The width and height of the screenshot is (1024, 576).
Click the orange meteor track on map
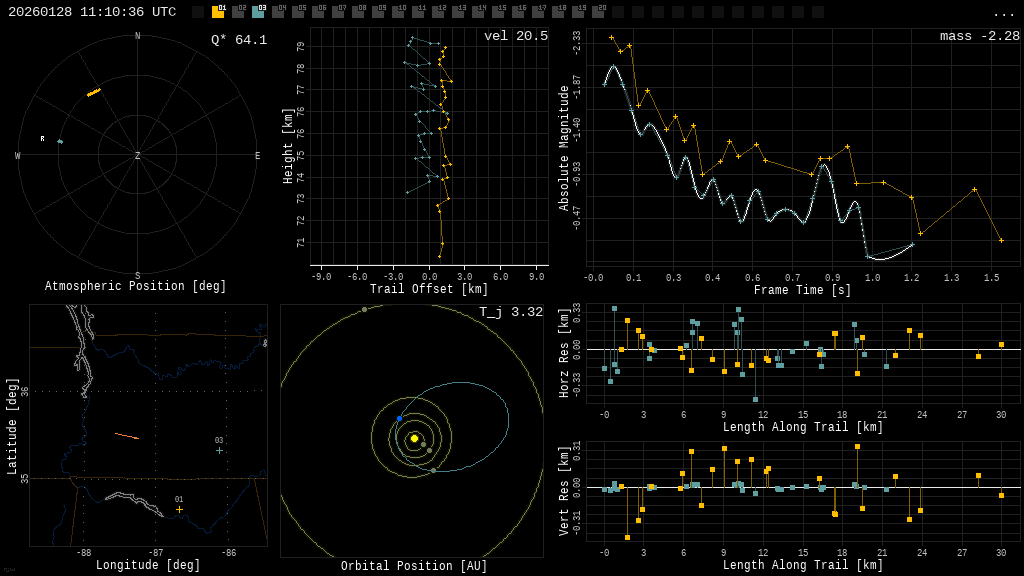click(127, 436)
